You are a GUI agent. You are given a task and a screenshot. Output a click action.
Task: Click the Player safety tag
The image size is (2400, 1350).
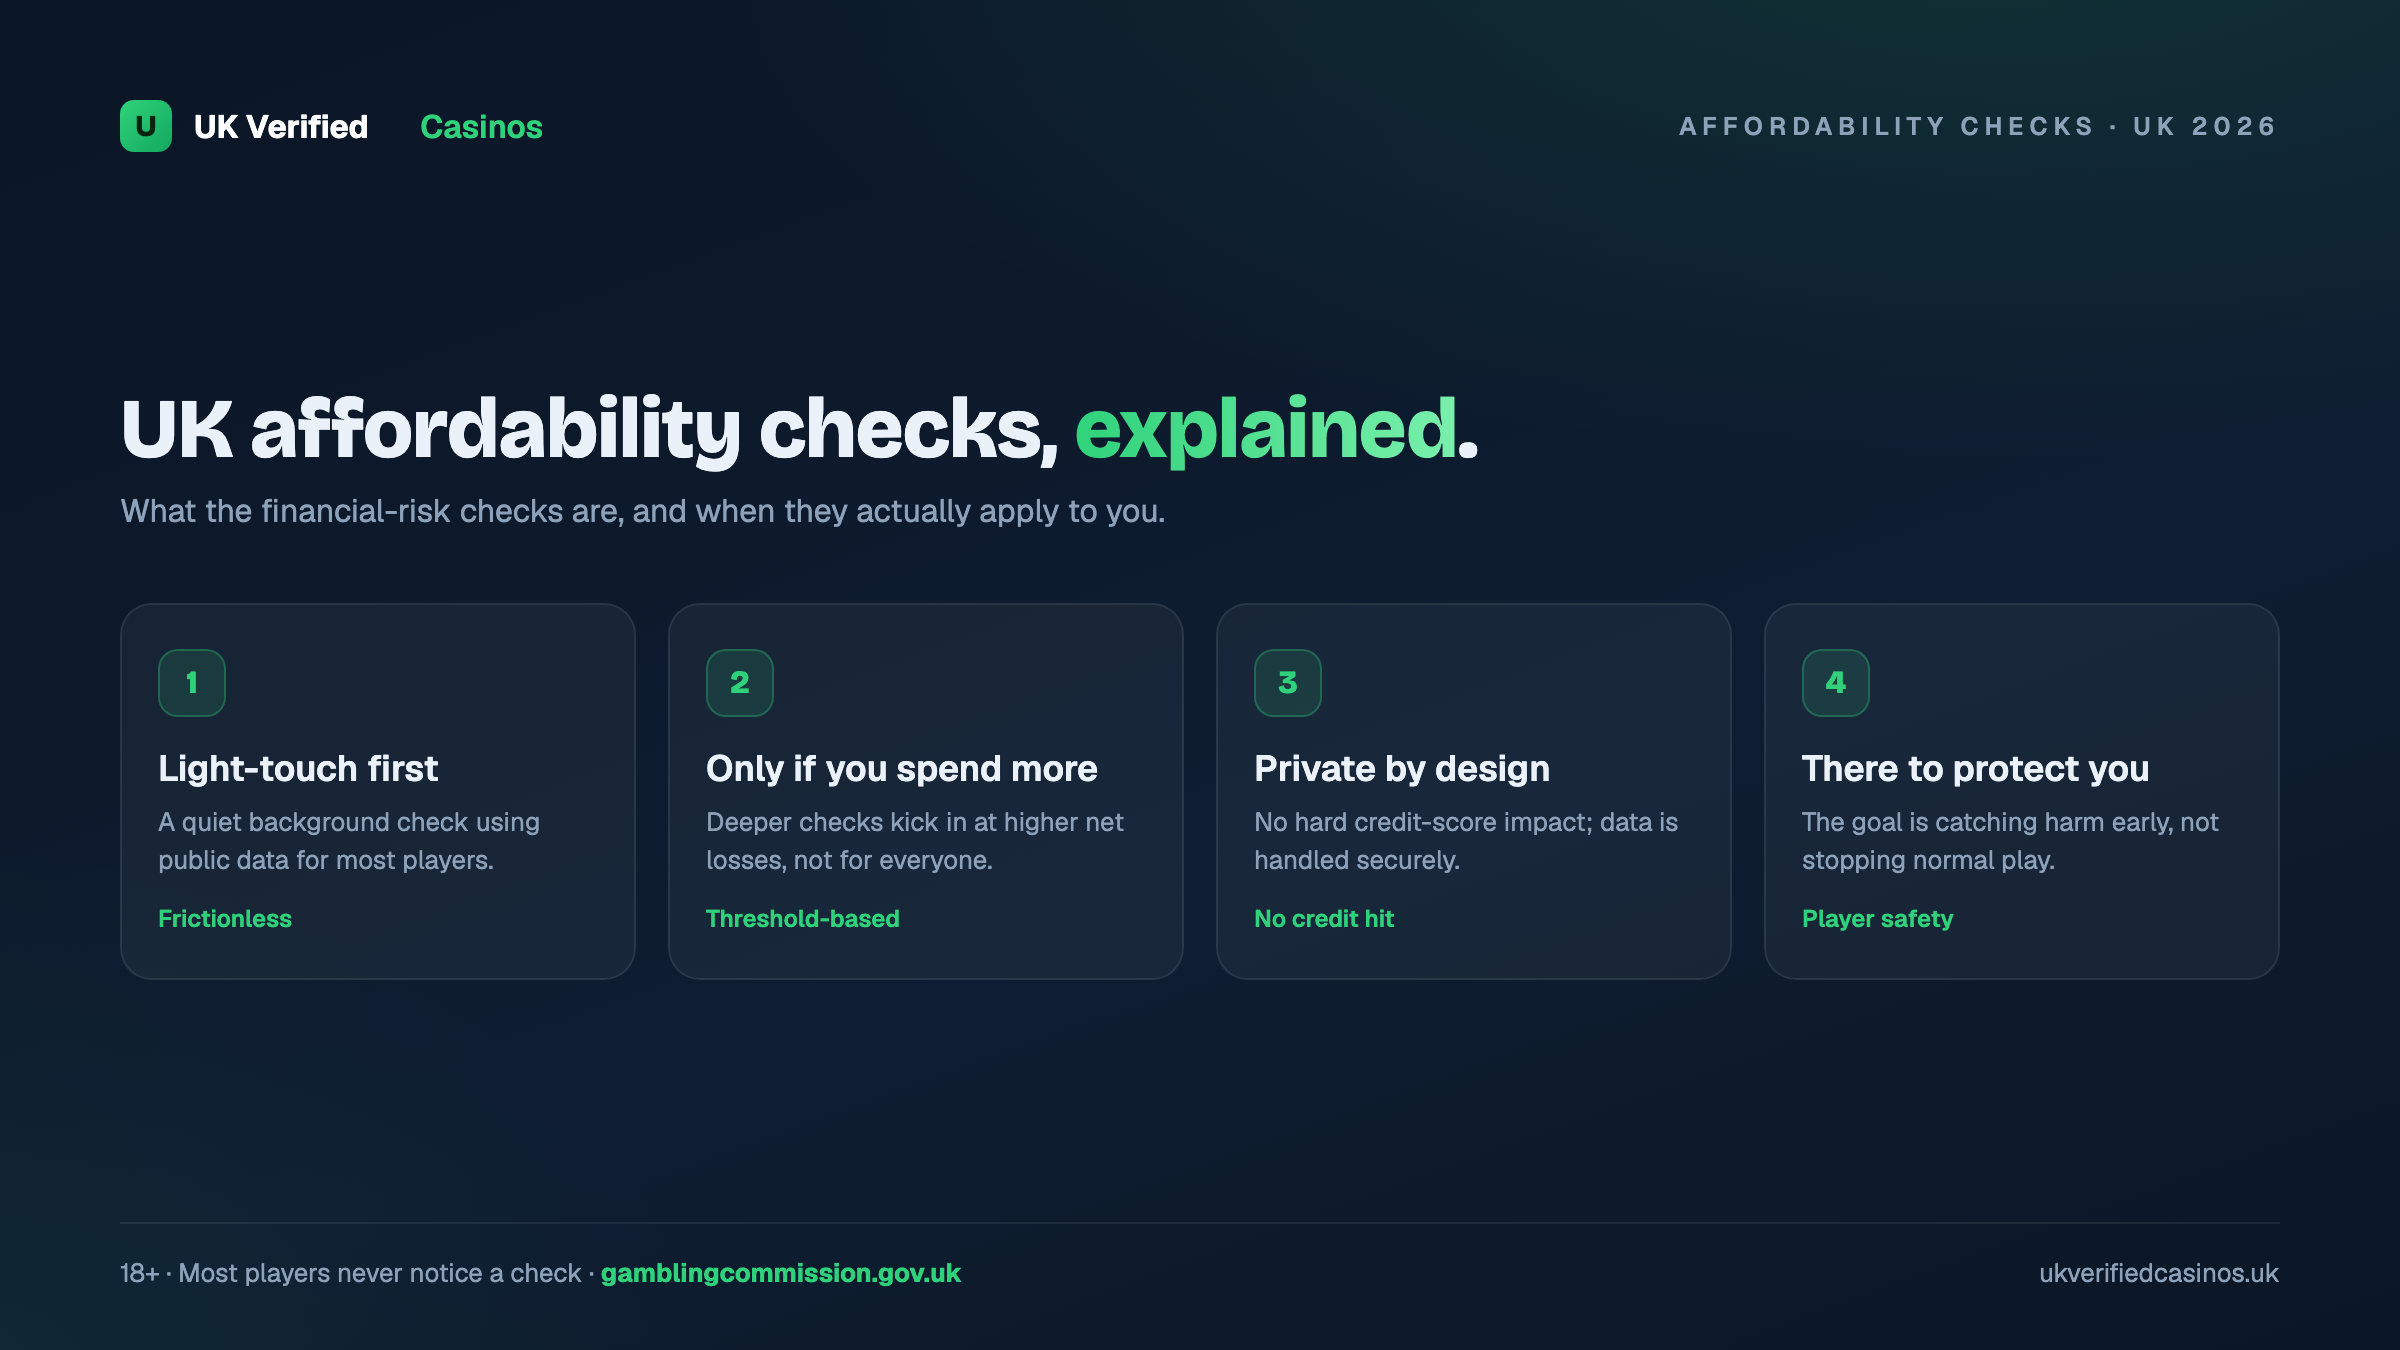pos(1877,919)
